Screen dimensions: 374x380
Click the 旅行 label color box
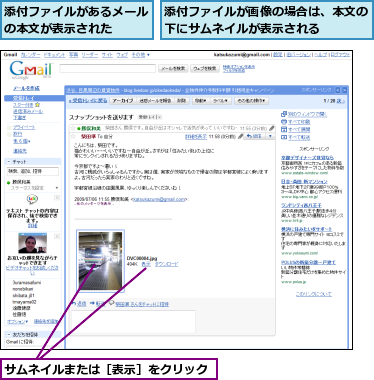click(x=9, y=134)
